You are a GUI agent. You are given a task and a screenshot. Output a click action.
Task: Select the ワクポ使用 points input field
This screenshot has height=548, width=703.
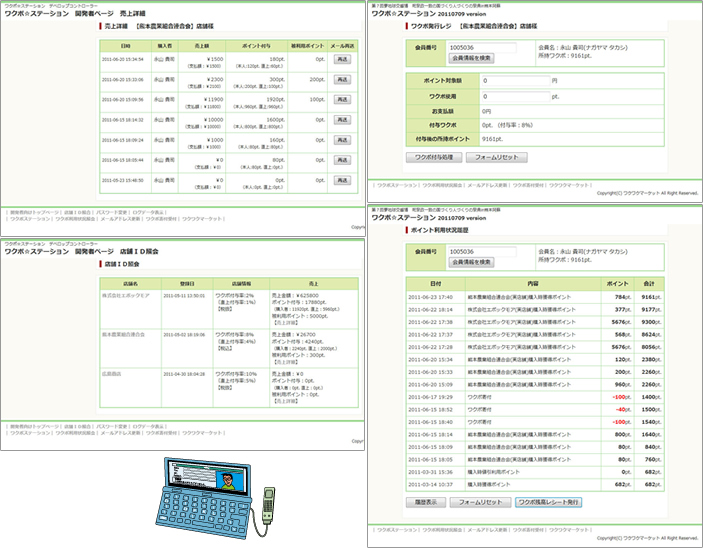(x=513, y=97)
